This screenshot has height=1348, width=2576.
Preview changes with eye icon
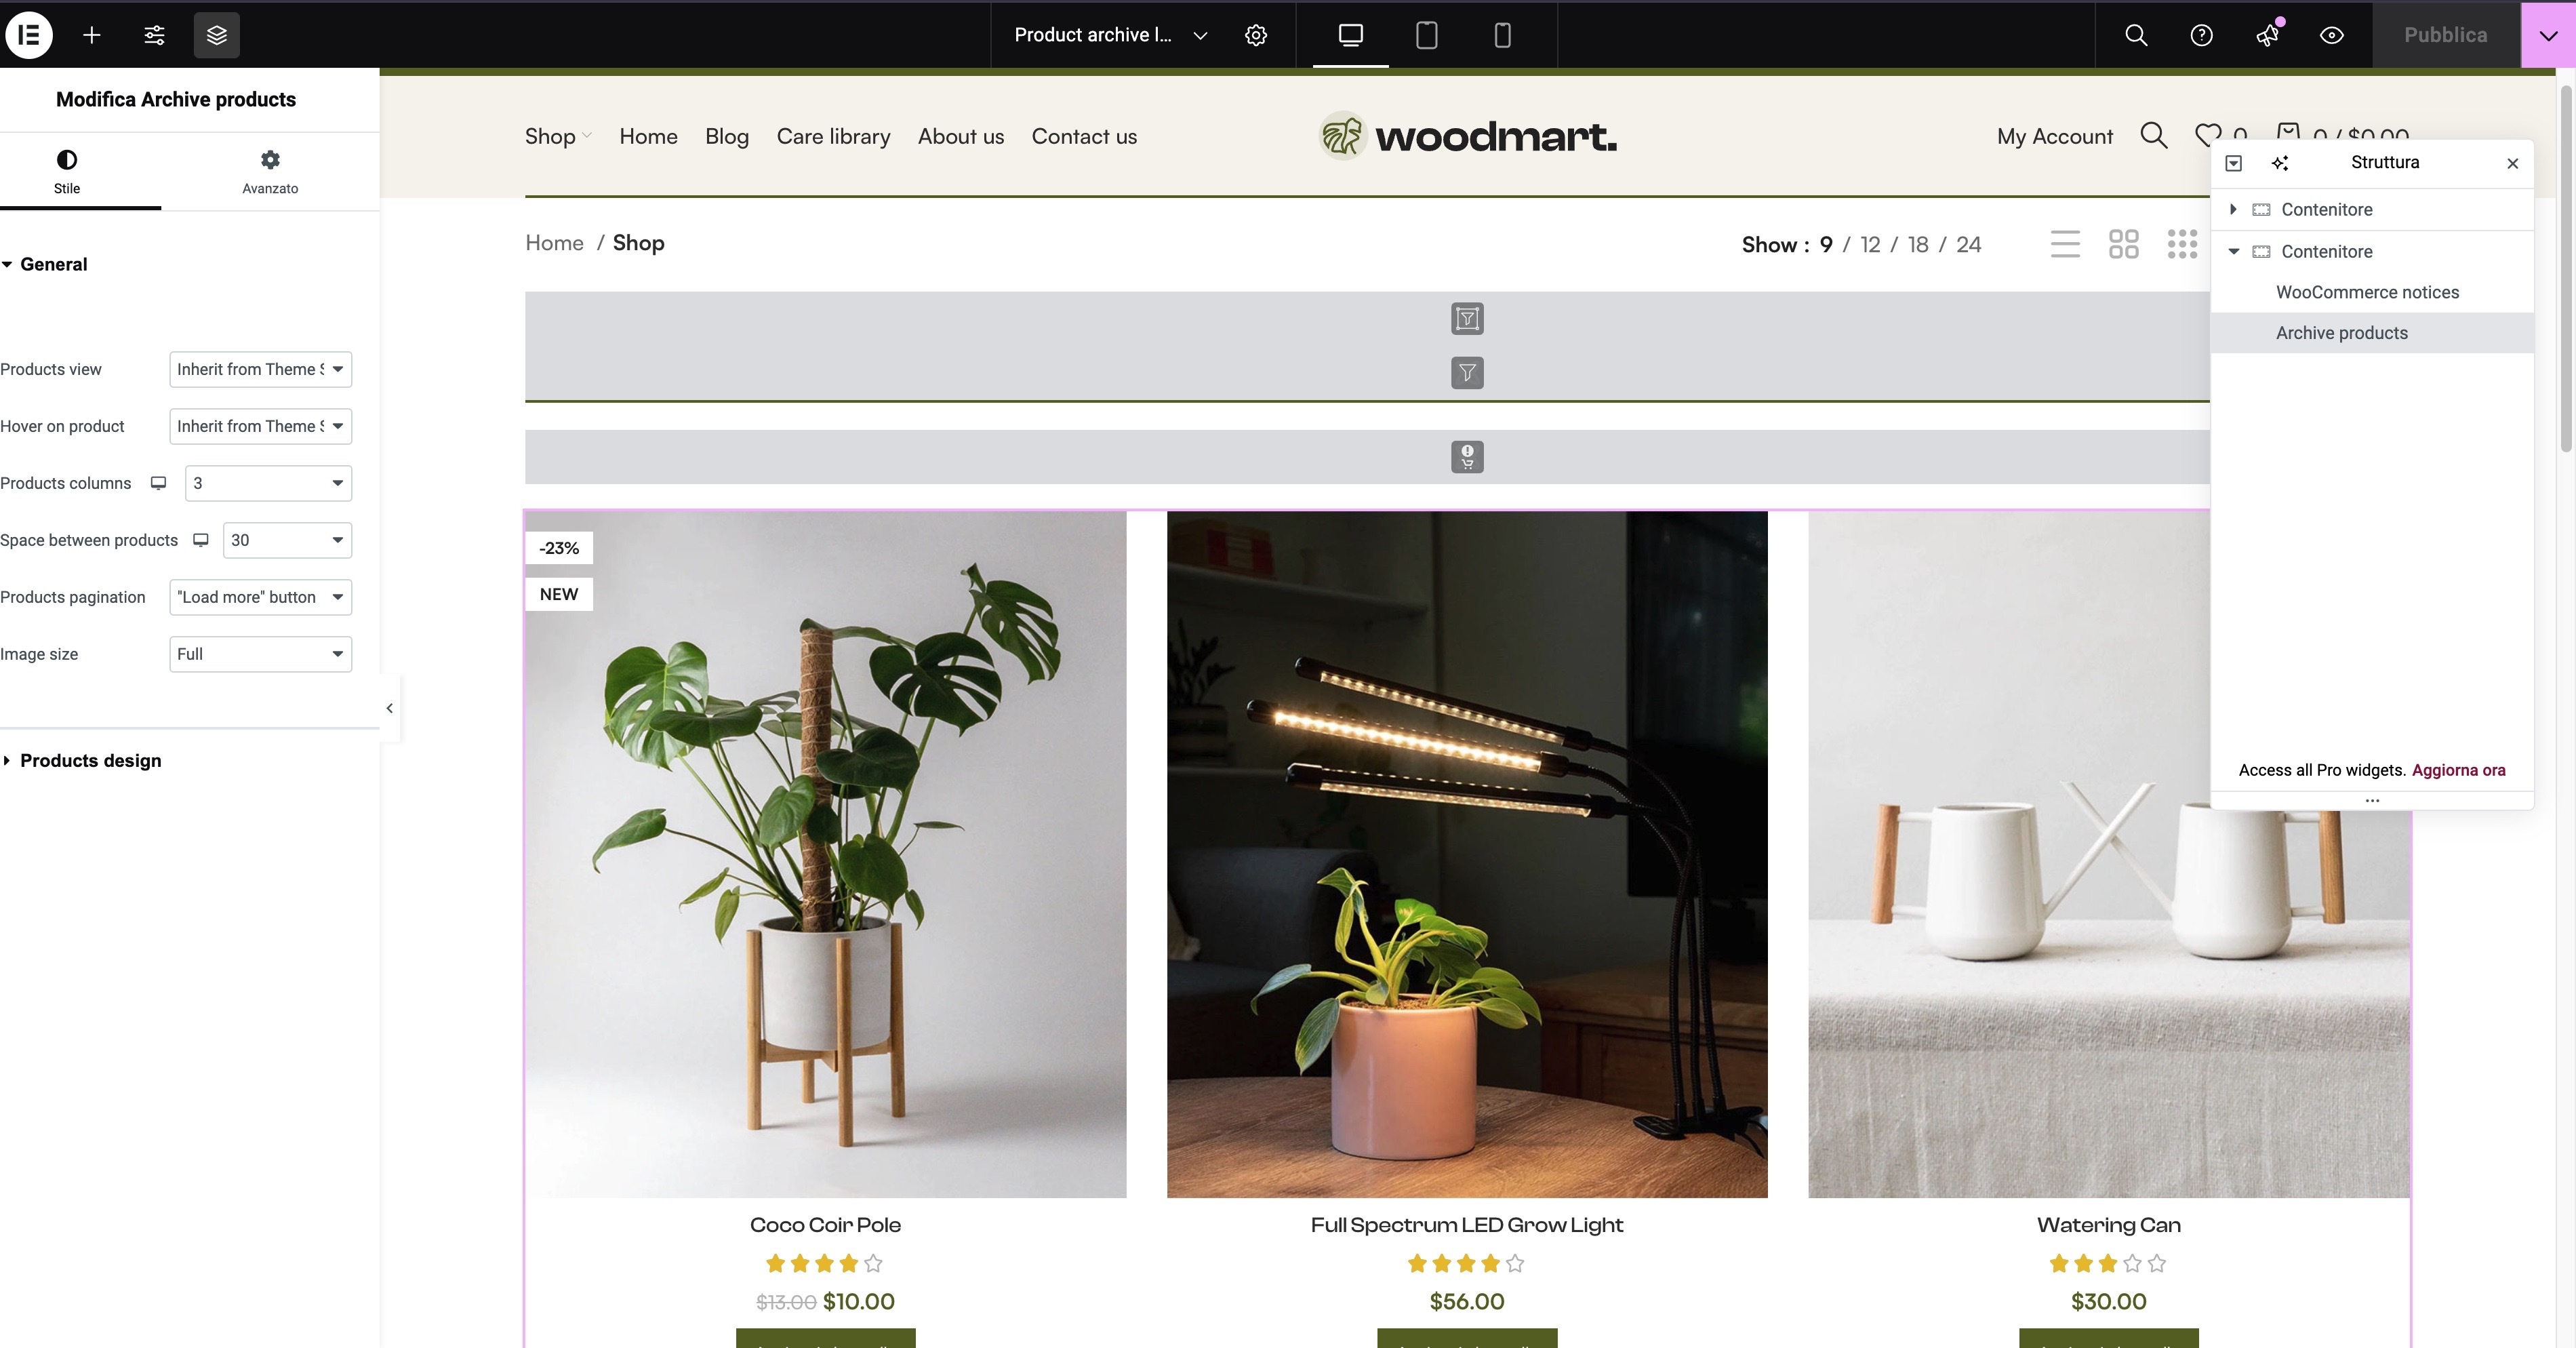pos(2332,35)
